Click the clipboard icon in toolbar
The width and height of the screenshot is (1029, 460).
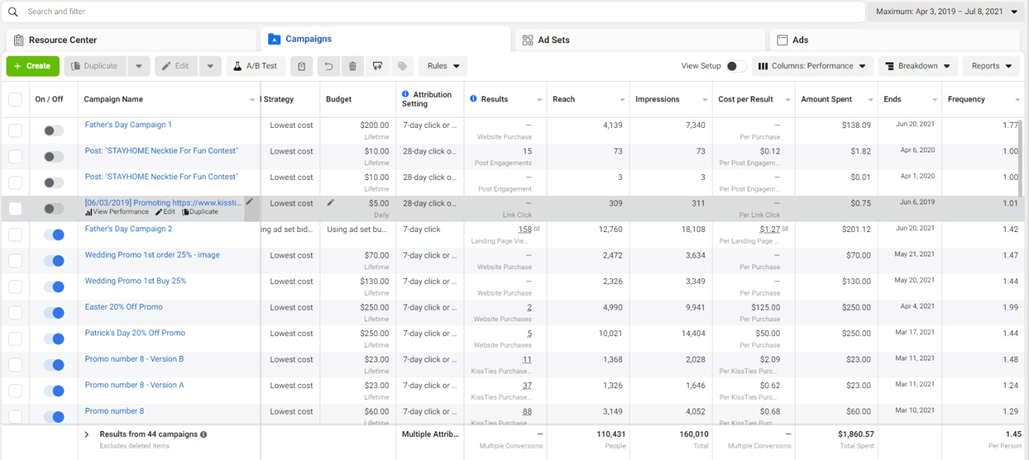click(x=301, y=66)
